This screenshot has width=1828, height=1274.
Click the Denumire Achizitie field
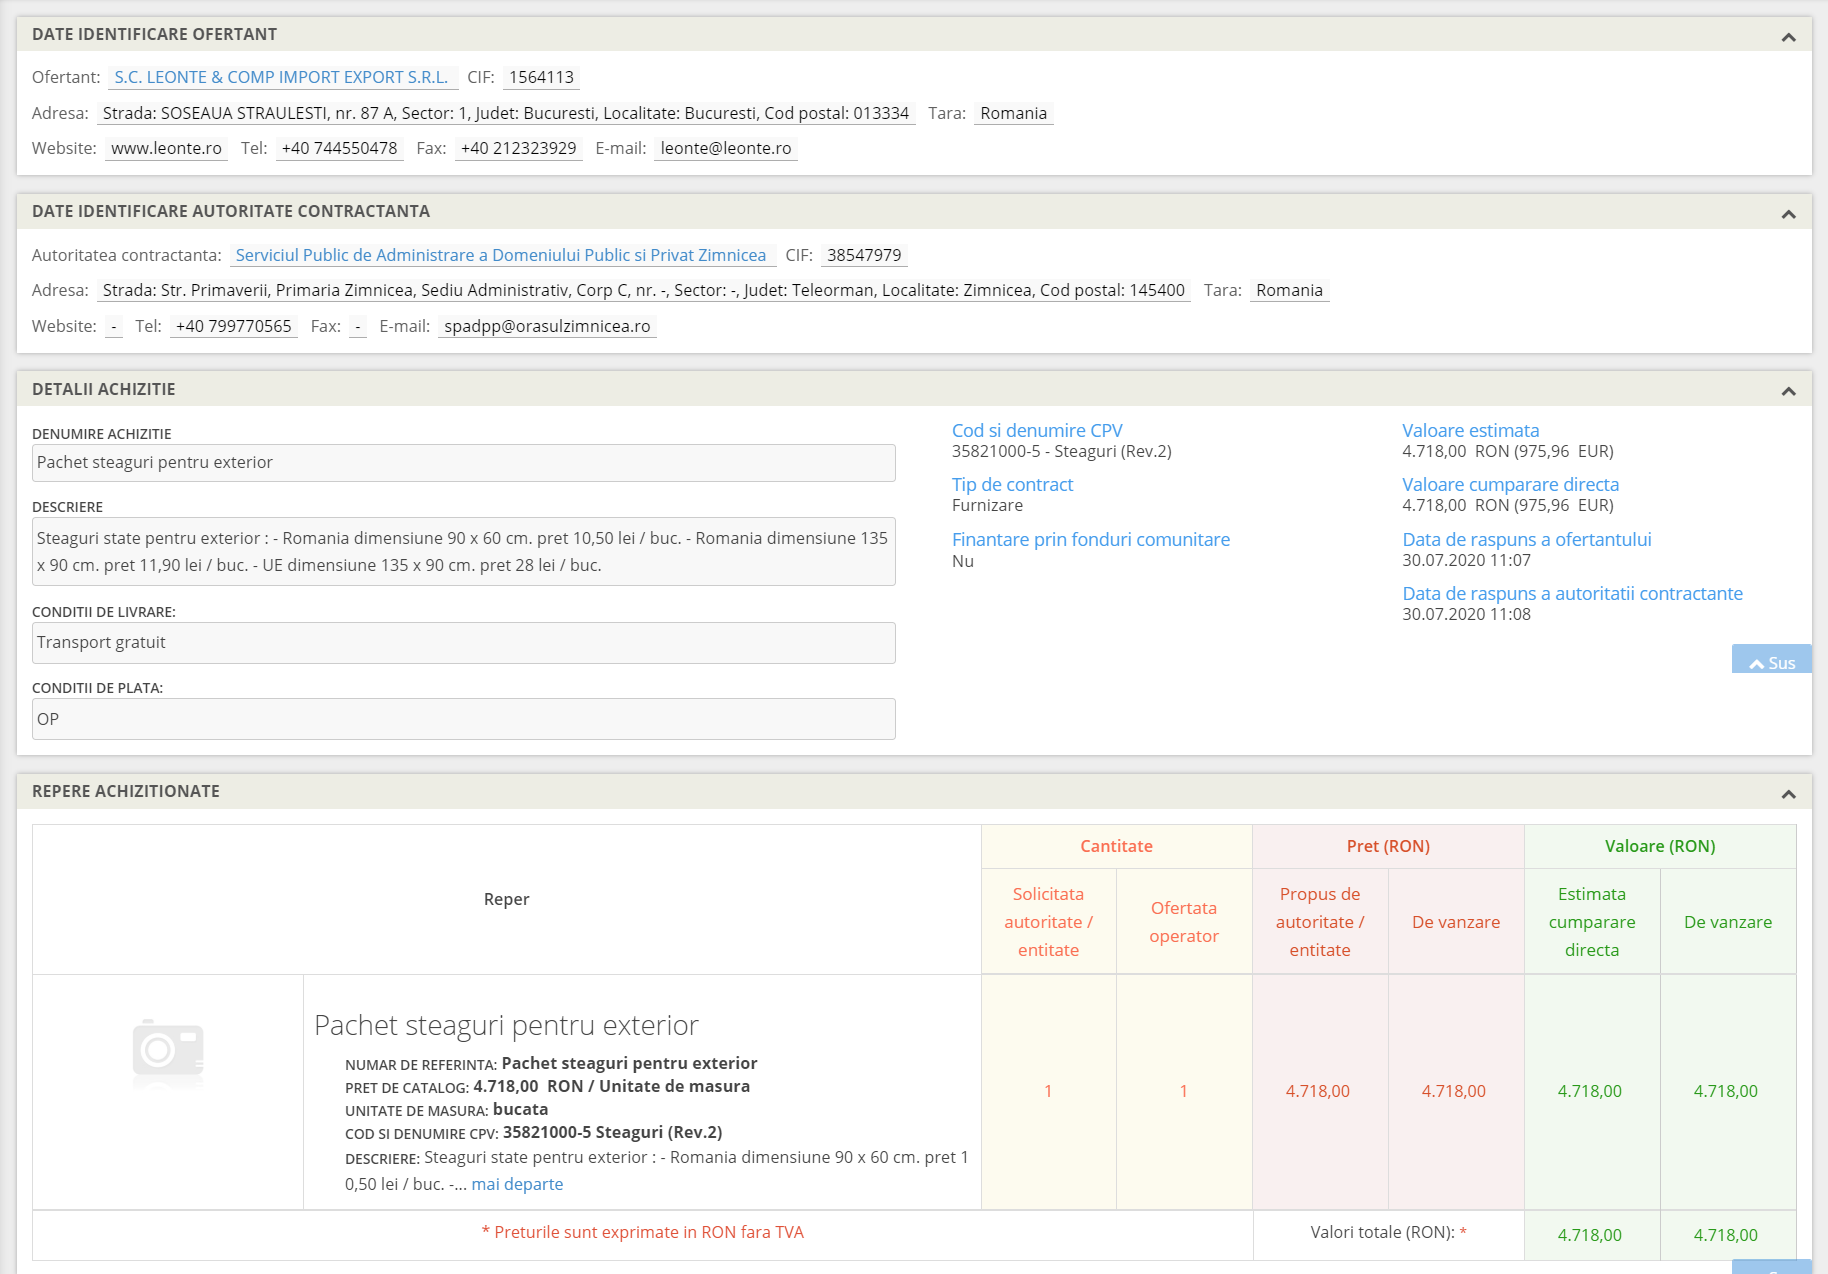464,463
